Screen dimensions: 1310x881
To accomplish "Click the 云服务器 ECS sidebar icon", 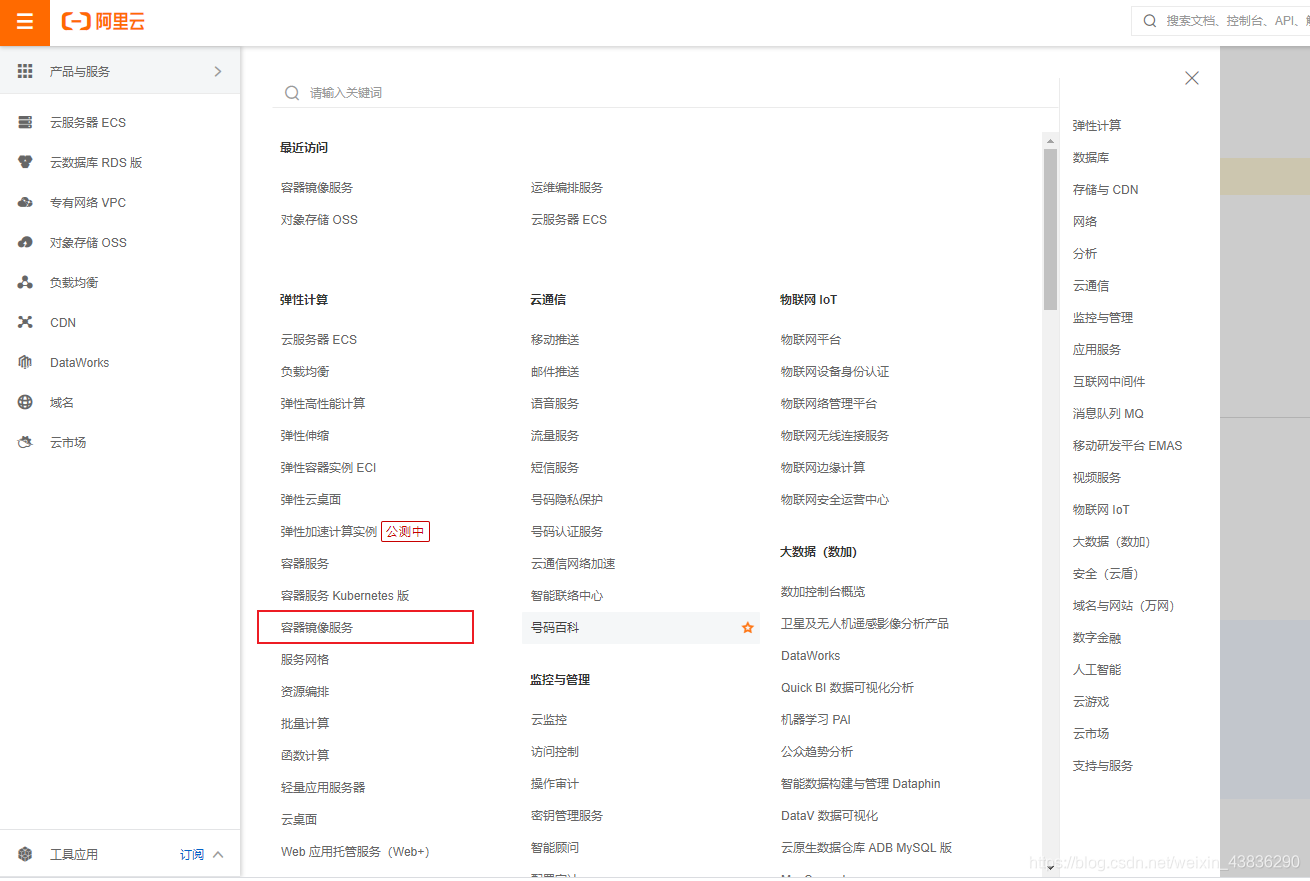I will 25,122.
